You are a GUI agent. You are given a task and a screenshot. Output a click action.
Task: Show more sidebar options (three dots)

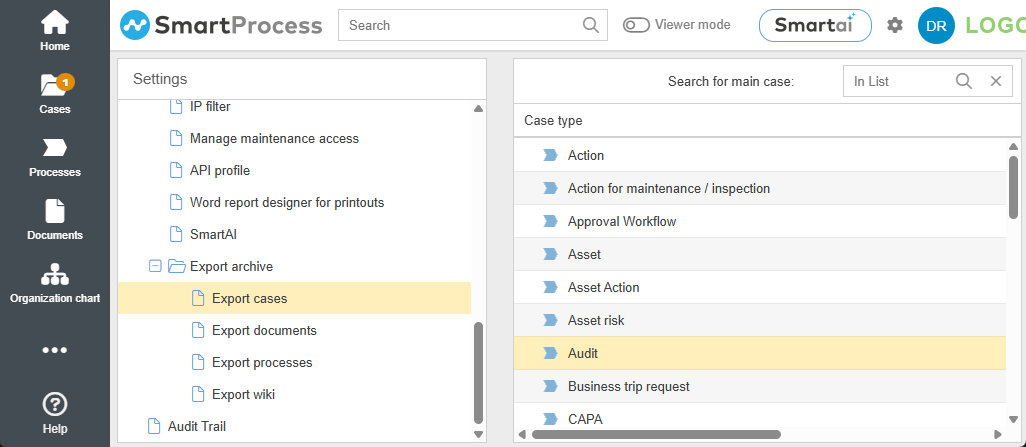tap(55, 350)
